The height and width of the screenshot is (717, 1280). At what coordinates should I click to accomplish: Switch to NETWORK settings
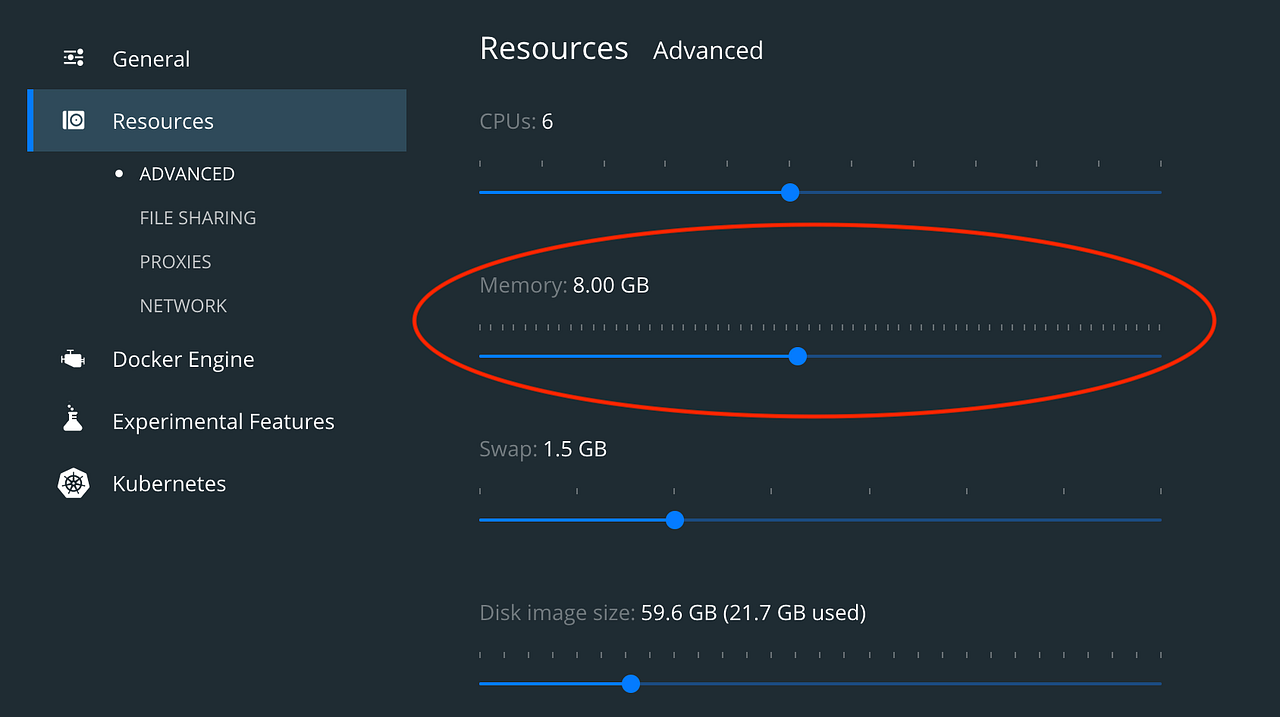tap(184, 305)
